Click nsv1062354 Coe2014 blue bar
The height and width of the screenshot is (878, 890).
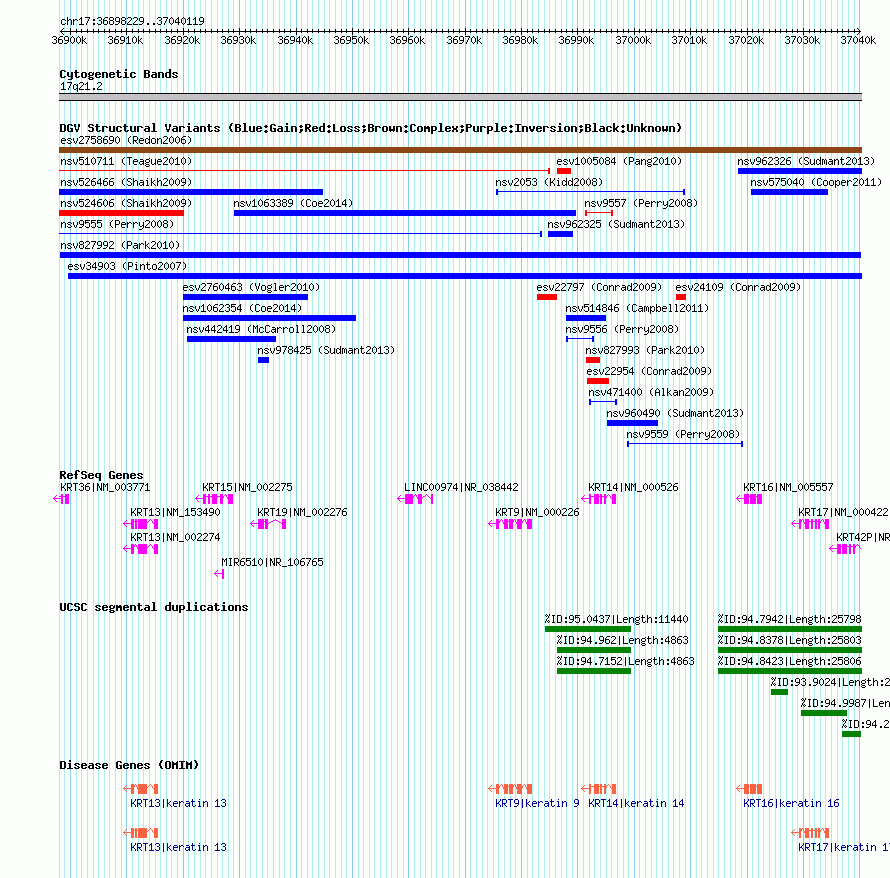point(269,318)
